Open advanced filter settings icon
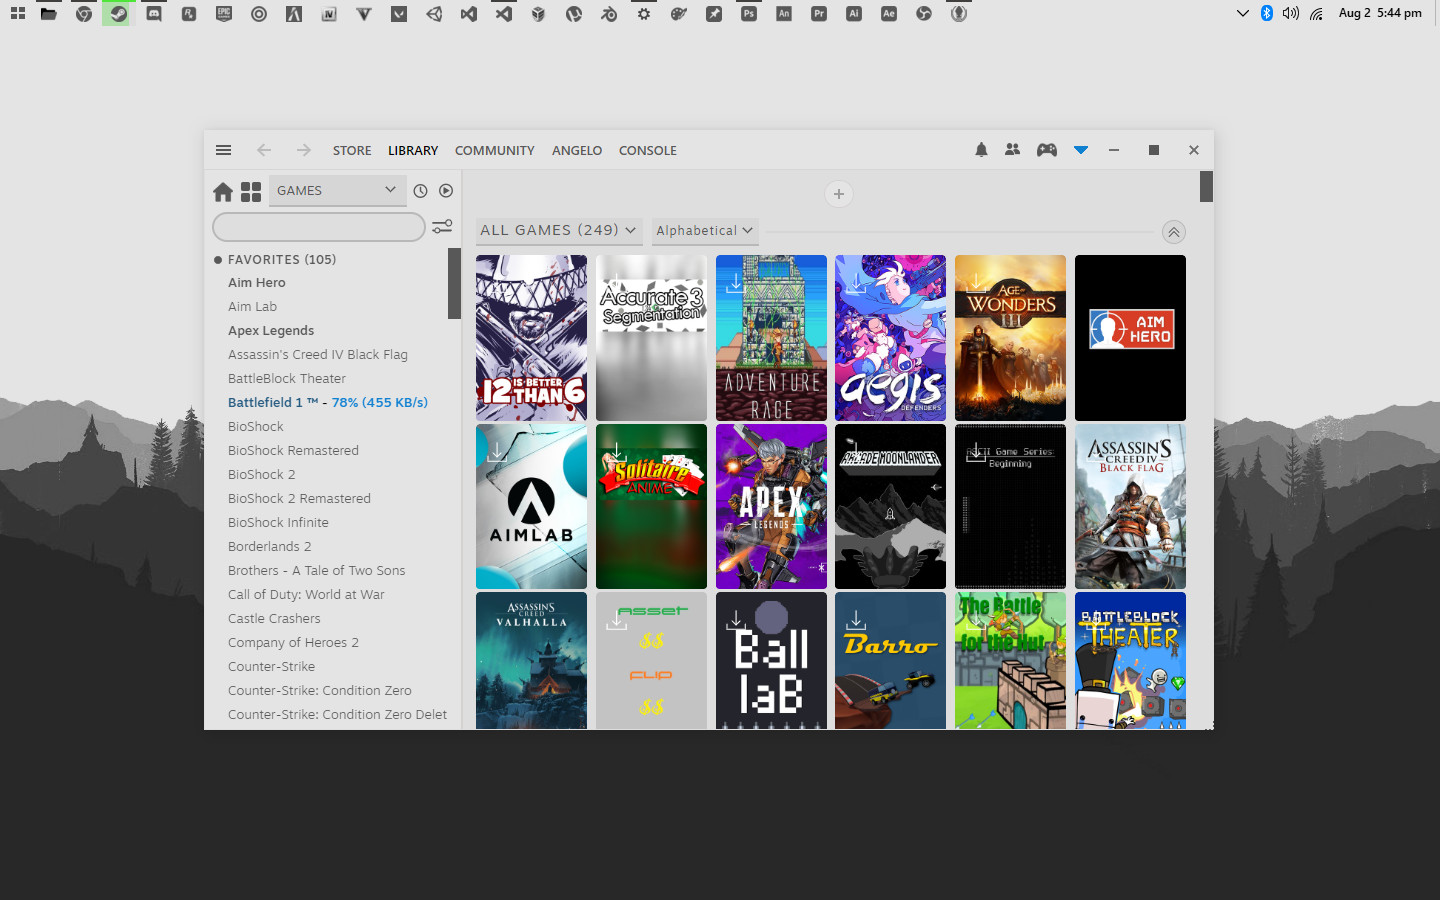The width and height of the screenshot is (1440, 900). (x=442, y=227)
